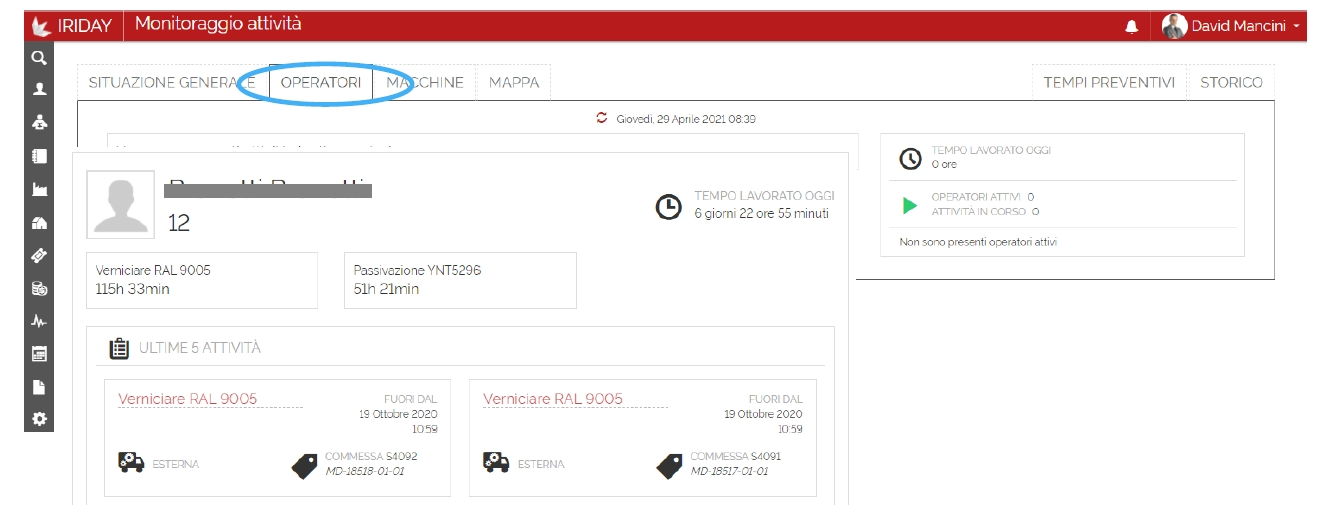Viewport: 1343px width, 528px height.
Task: Open the activity pulse icon in sidebar
Action: click(39, 322)
